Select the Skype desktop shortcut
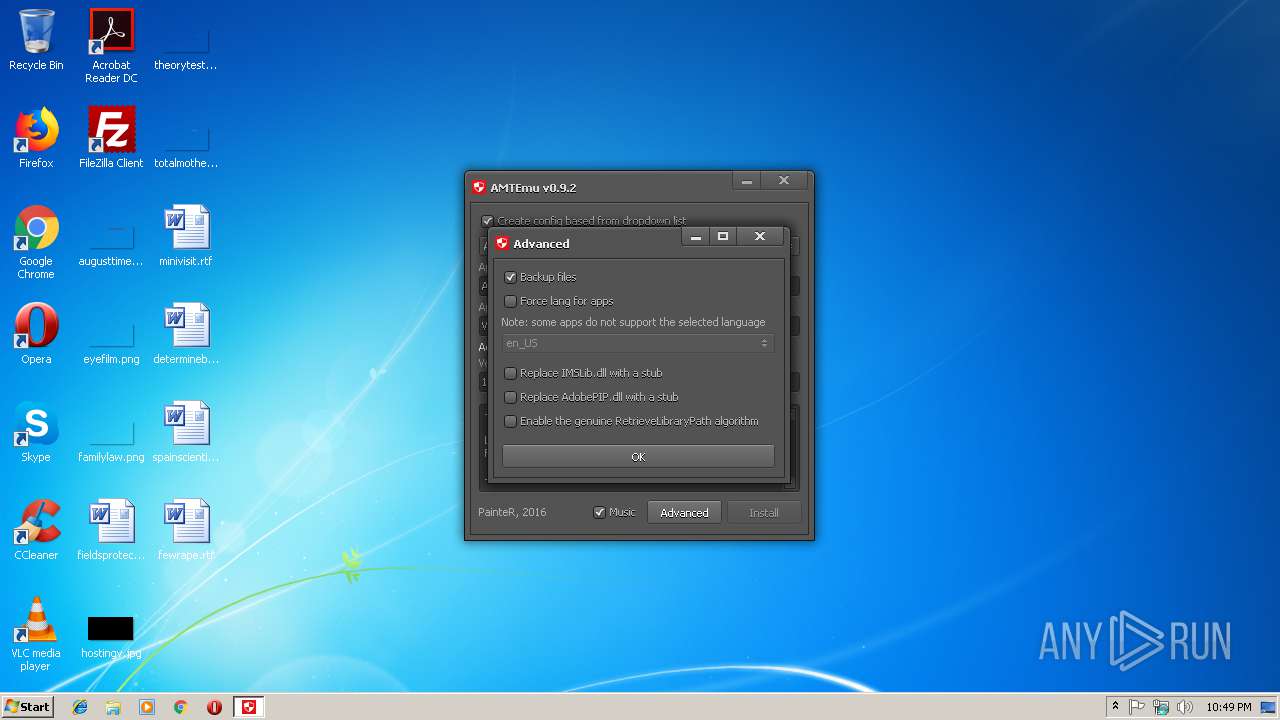 36,432
